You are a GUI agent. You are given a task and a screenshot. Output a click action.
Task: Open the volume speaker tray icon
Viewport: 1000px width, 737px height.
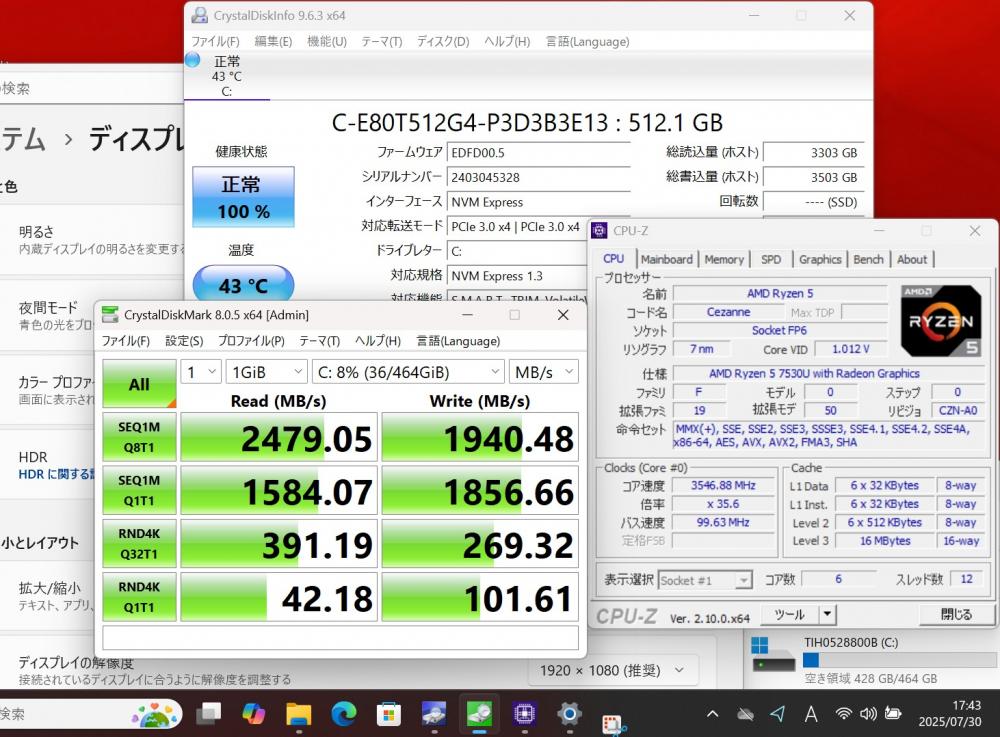(x=868, y=713)
